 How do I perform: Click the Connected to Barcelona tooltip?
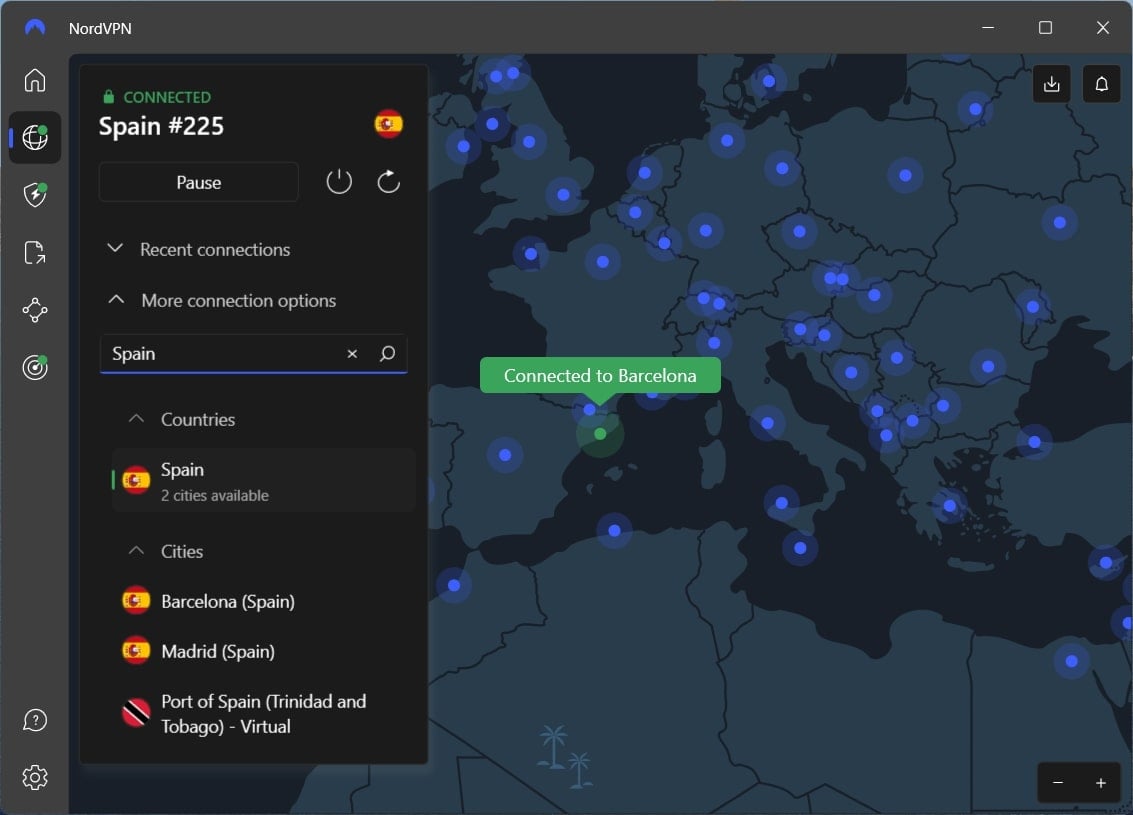coord(600,376)
